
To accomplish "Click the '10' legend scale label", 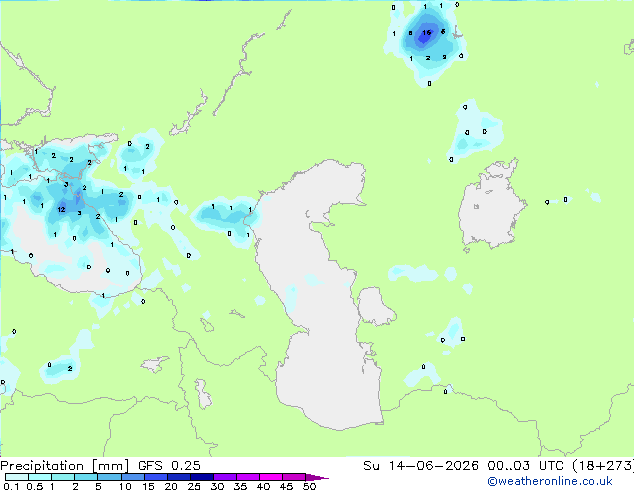I will (125, 486).
